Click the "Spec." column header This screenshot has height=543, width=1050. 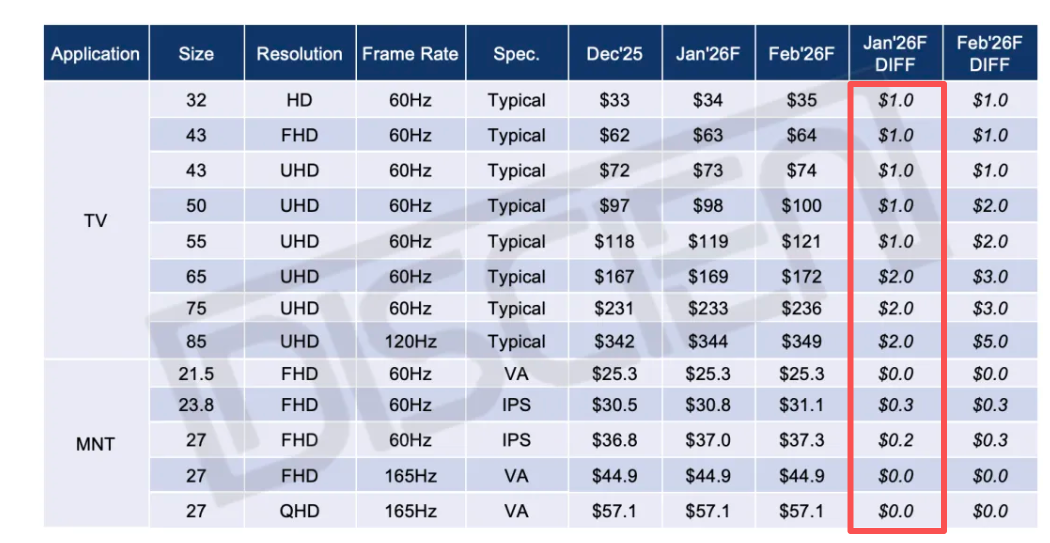coord(516,54)
